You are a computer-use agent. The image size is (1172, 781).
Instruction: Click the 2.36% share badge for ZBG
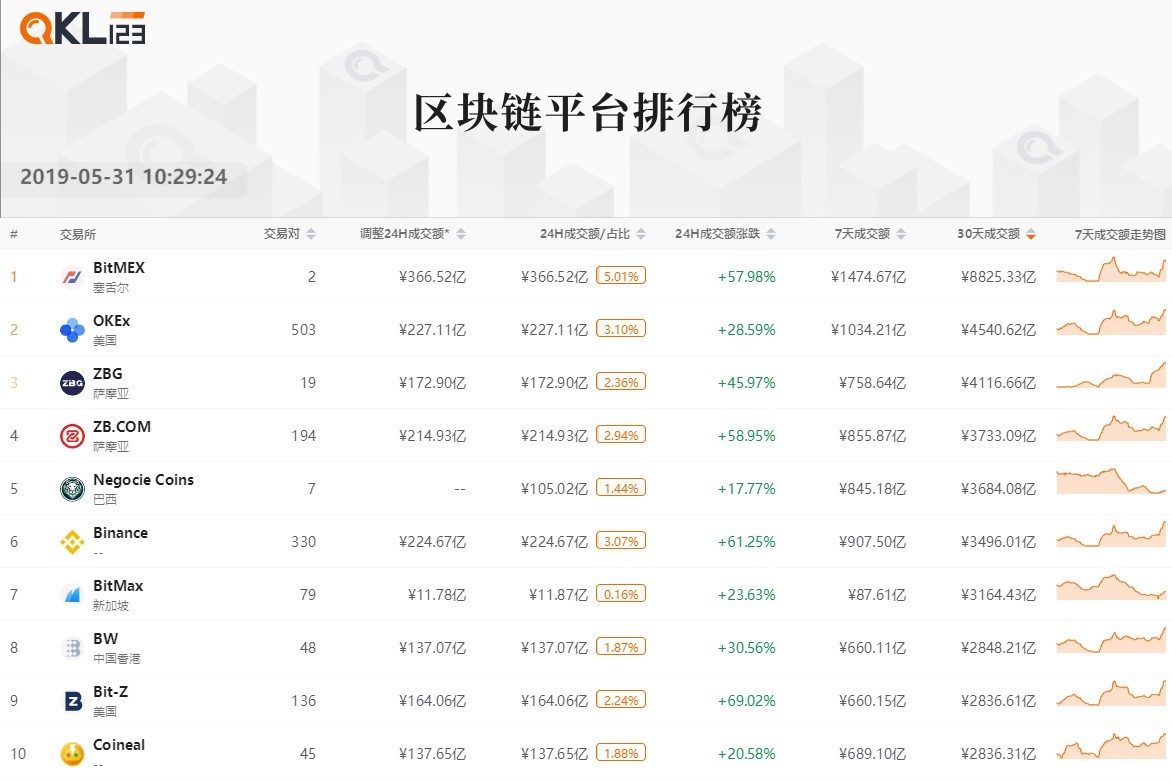click(x=621, y=382)
